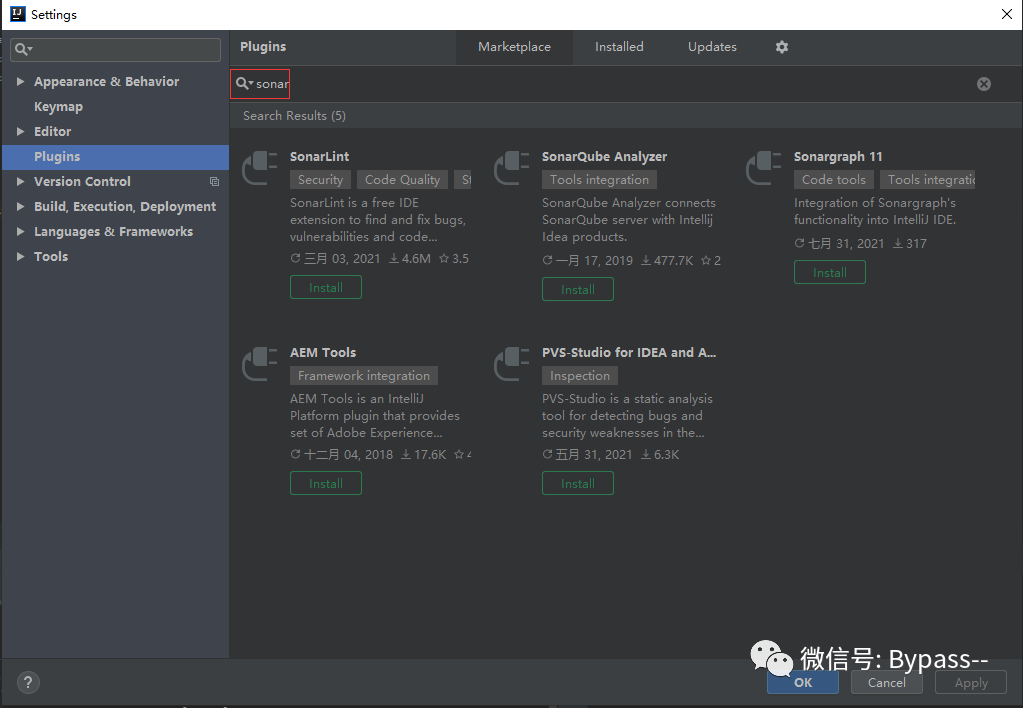Click the SonarQube Analyzer plugin icon
Image resolution: width=1023 pixels, height=708 pixels.
click(512, 168)
